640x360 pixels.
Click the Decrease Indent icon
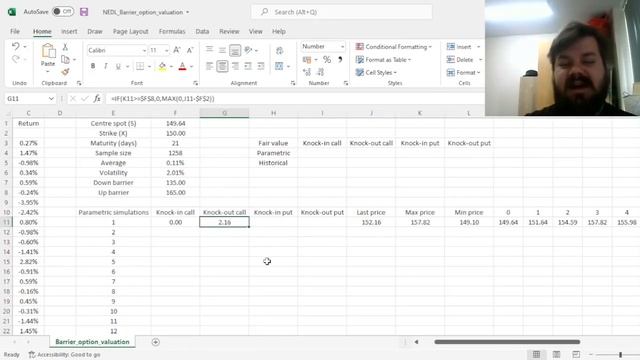click(x=248, y=66)
